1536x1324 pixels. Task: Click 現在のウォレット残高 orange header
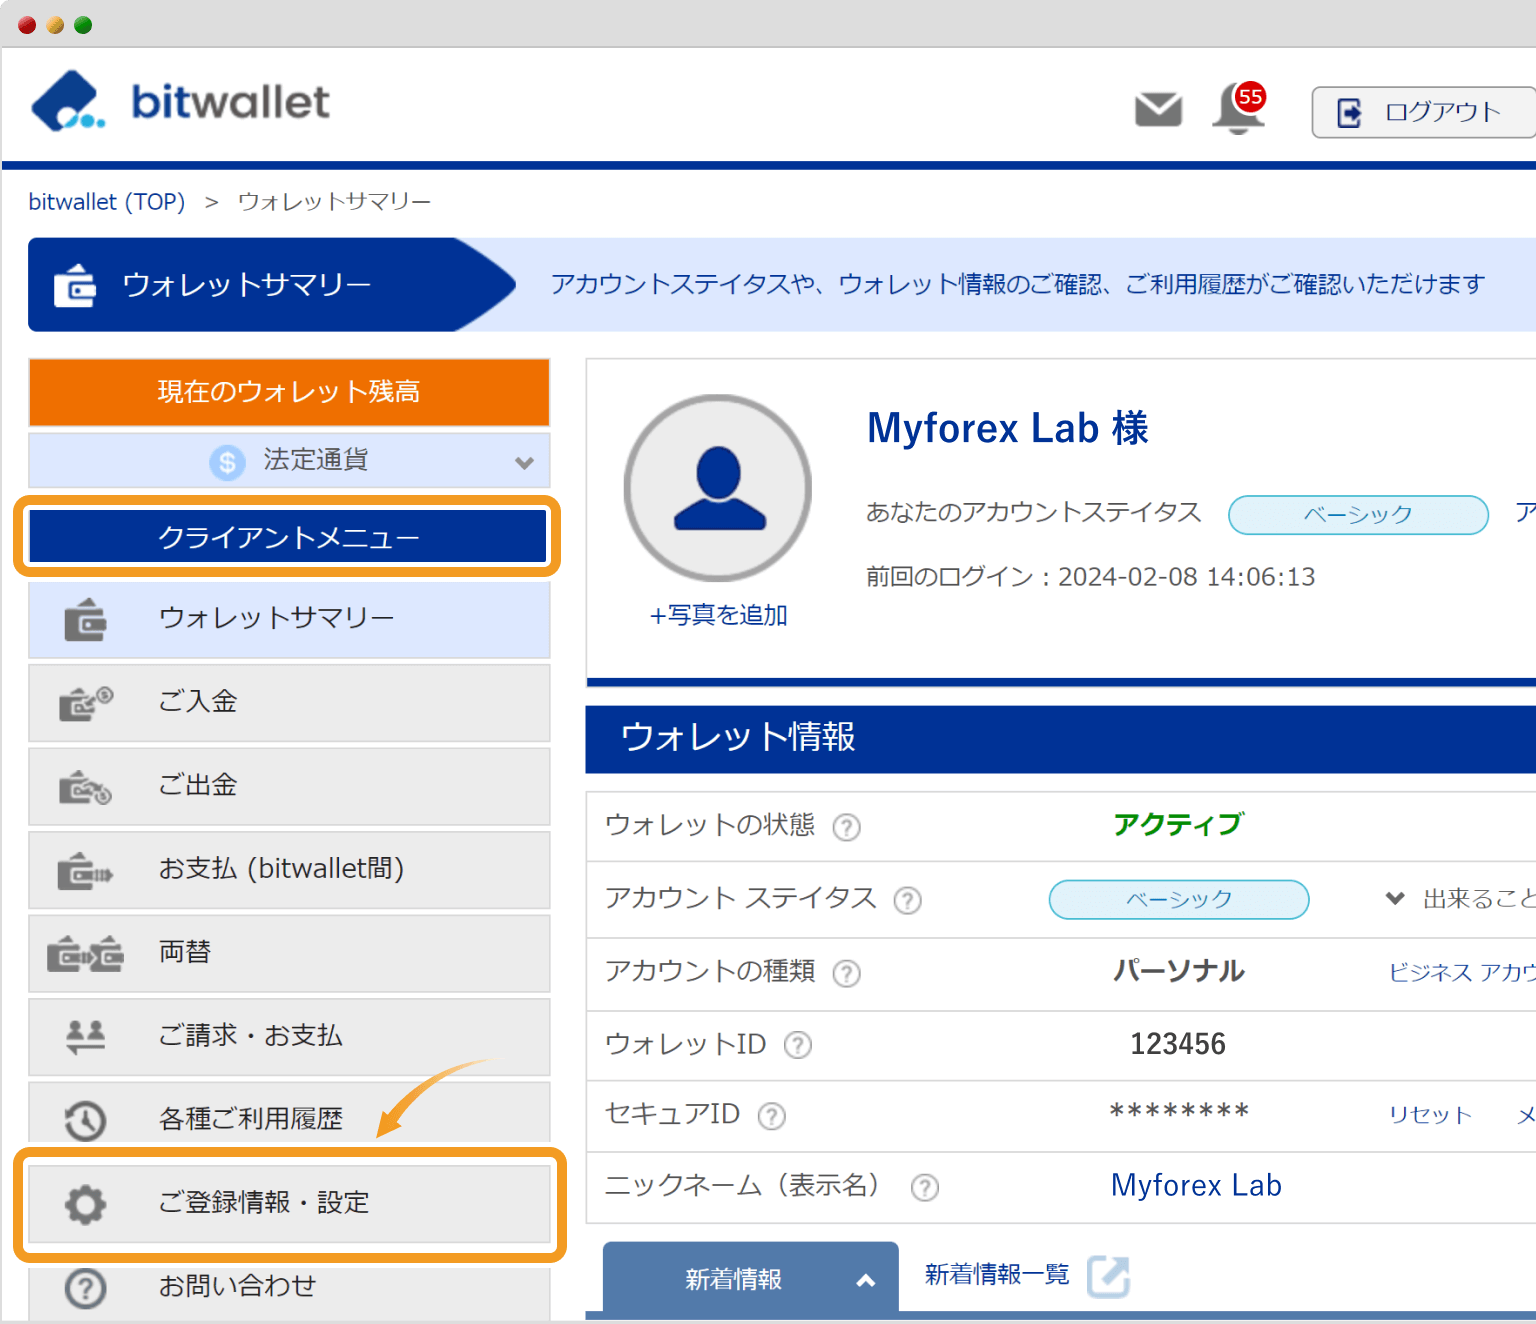289,392
